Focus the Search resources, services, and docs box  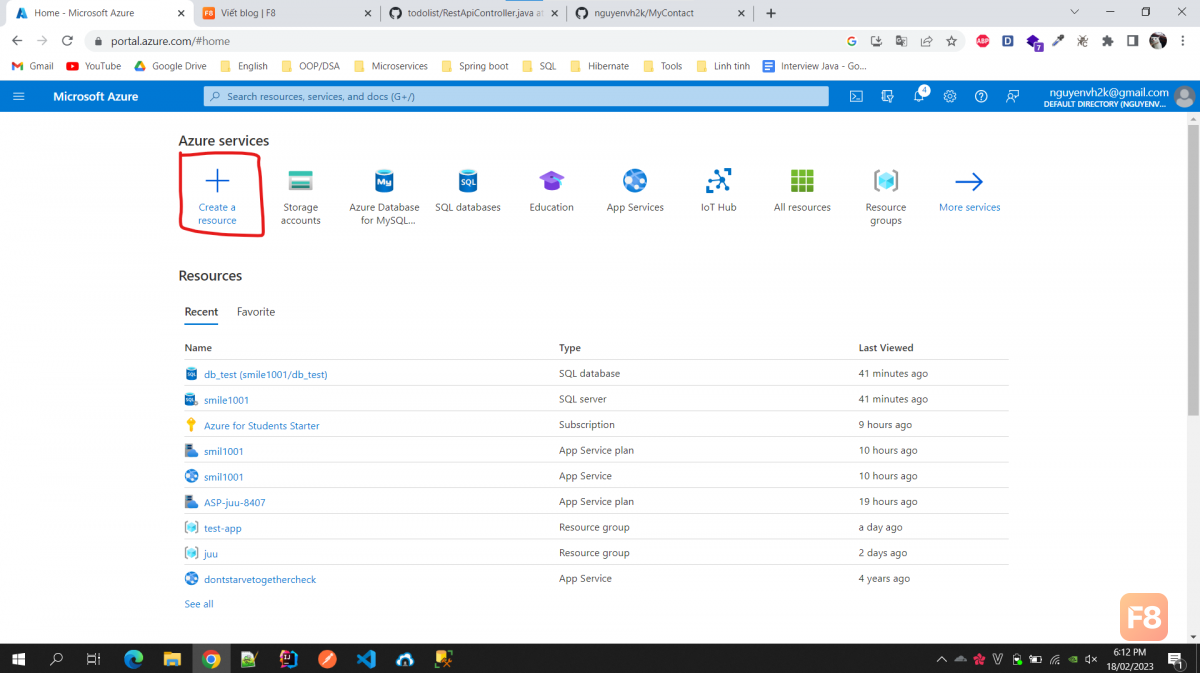(x=516, y=96)
